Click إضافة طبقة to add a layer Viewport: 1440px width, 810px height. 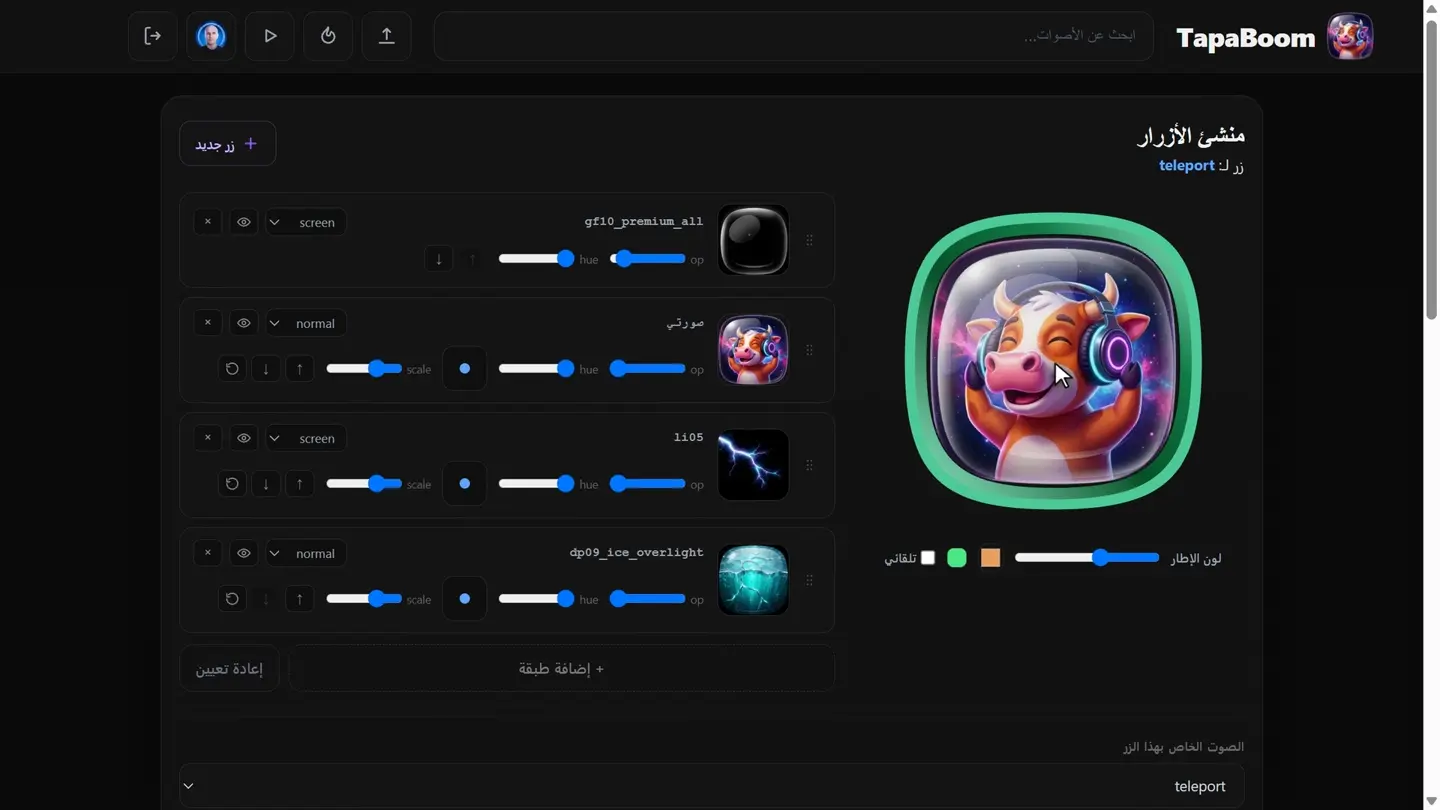pyautogui.click(x=562, y=668)
